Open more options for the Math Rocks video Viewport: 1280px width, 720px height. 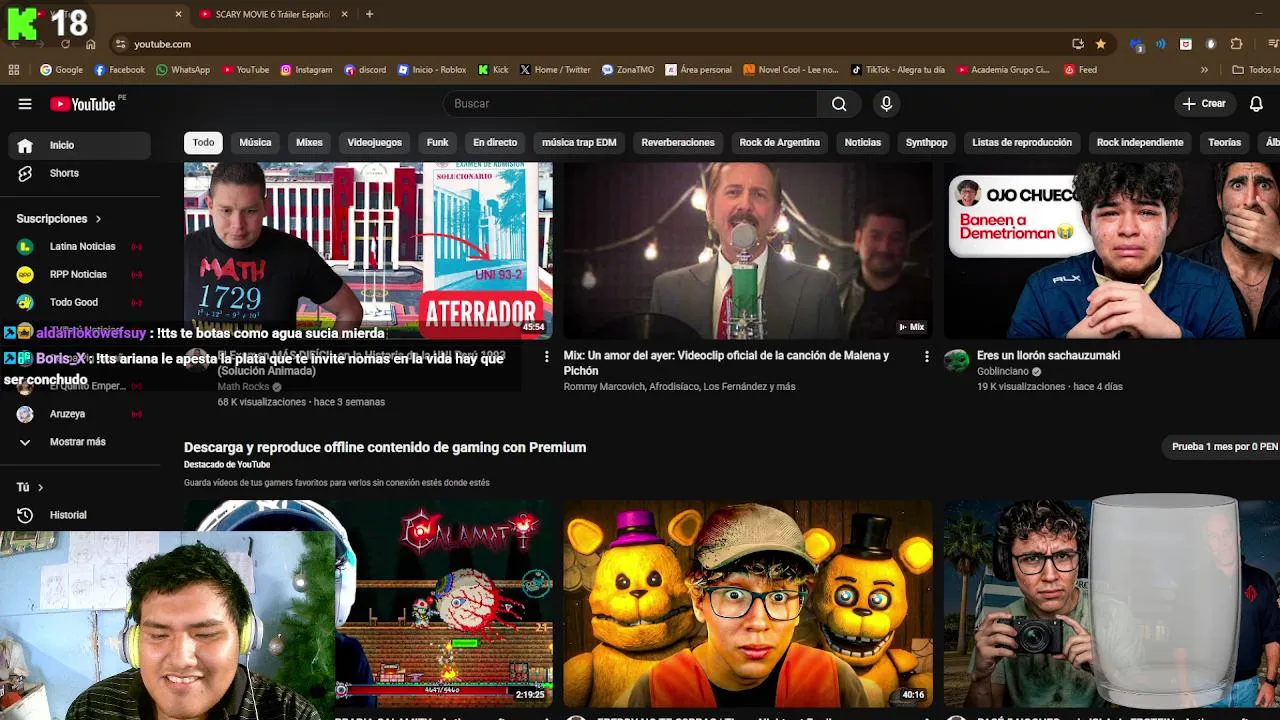546,356
